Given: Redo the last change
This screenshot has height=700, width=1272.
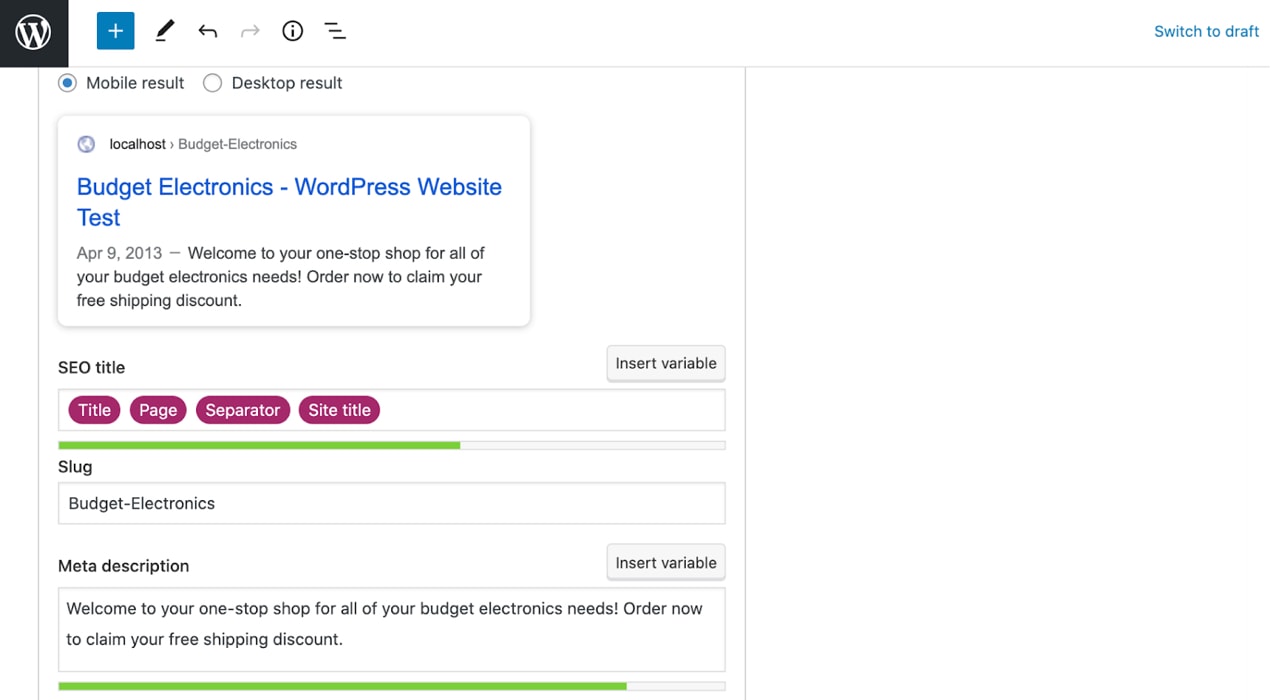Looking at the screenshot, I should [249, 31].
